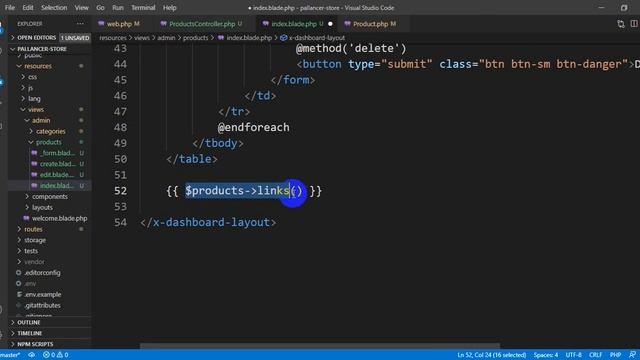Click the @endforeach directive on line 48

tap(253, 127)
